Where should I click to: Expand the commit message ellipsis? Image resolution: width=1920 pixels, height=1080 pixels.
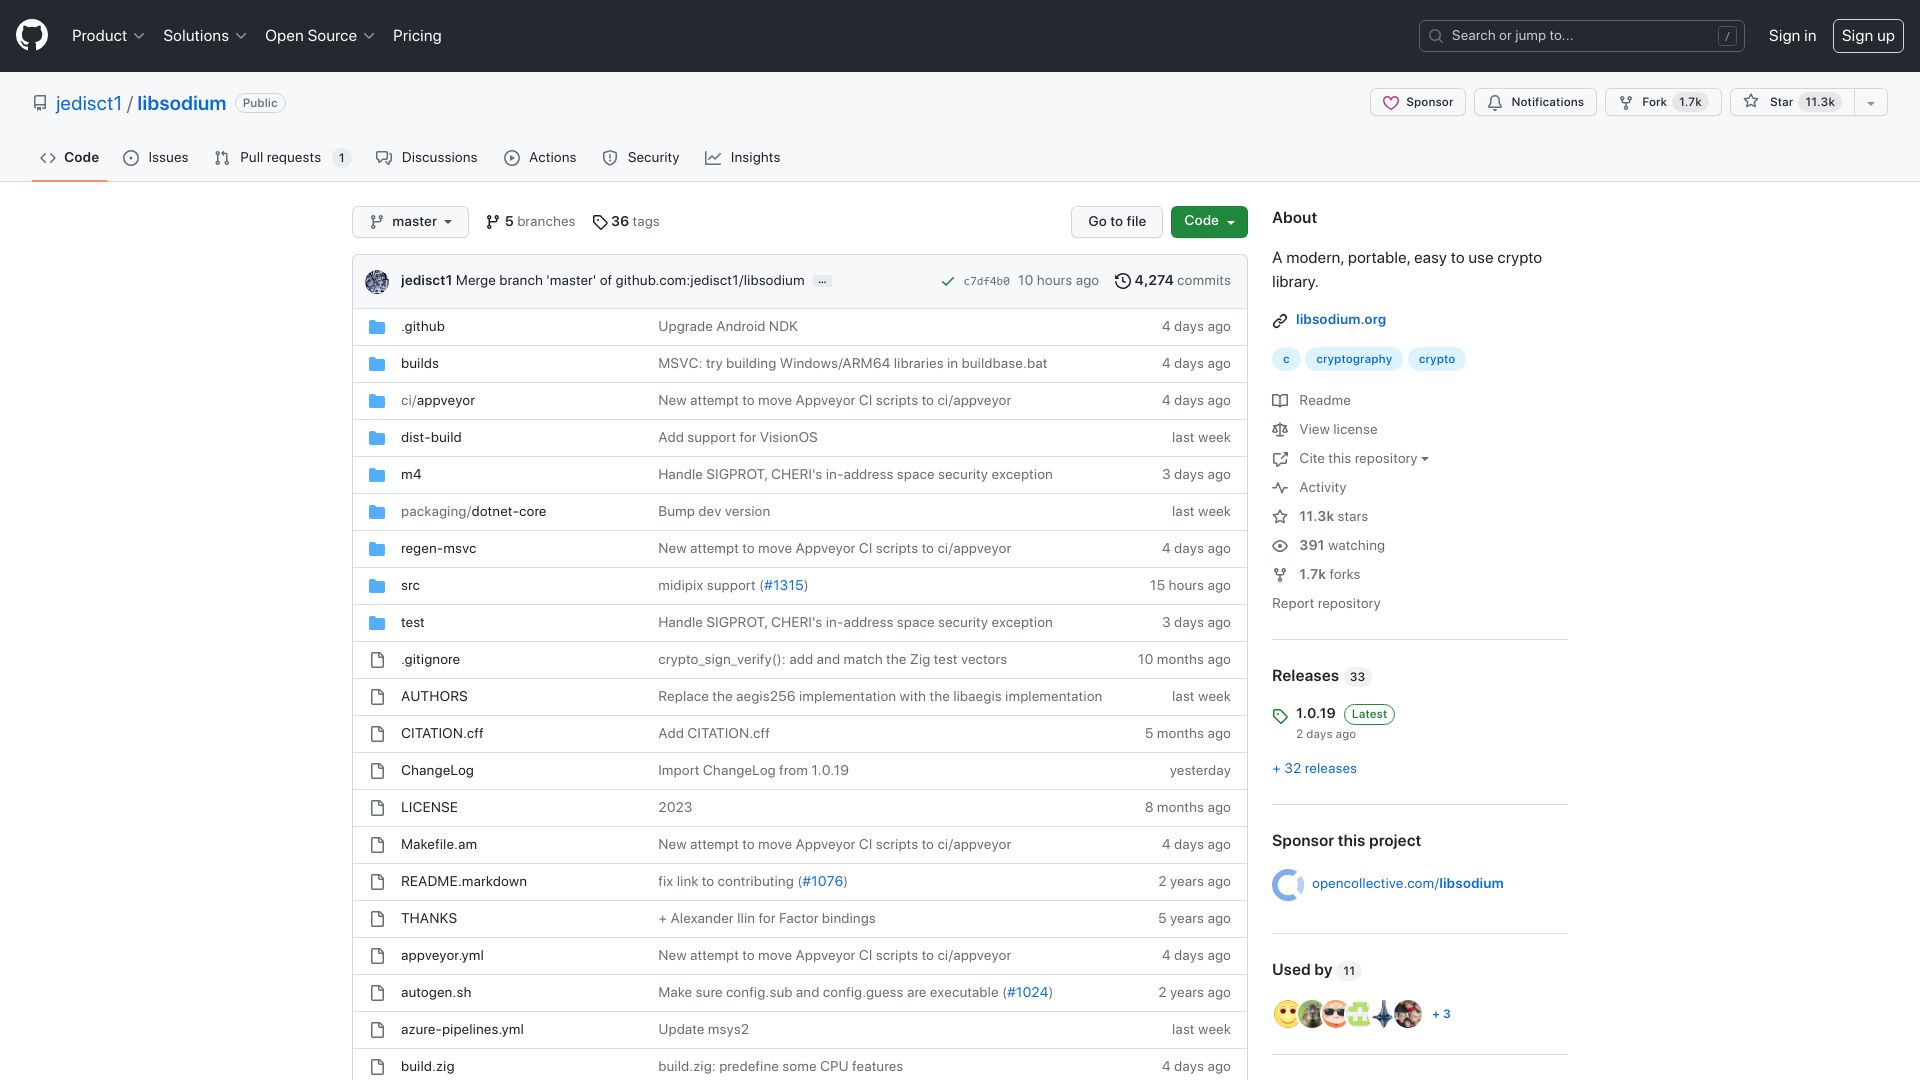(x=822, y=282)
